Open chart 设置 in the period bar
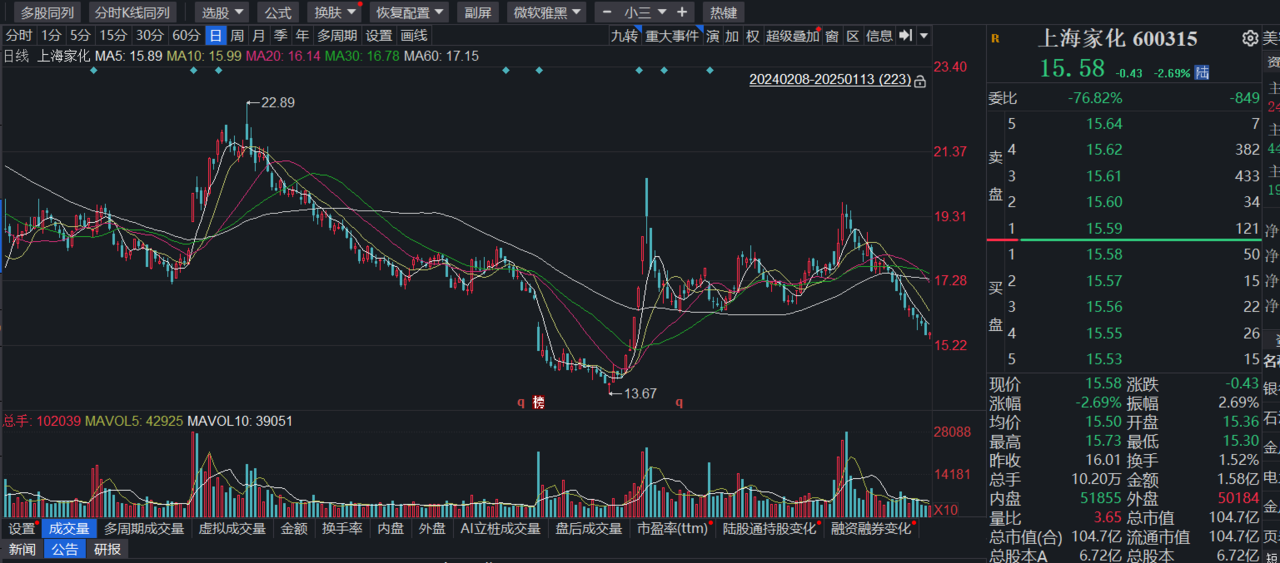 [x=379, y=36]
